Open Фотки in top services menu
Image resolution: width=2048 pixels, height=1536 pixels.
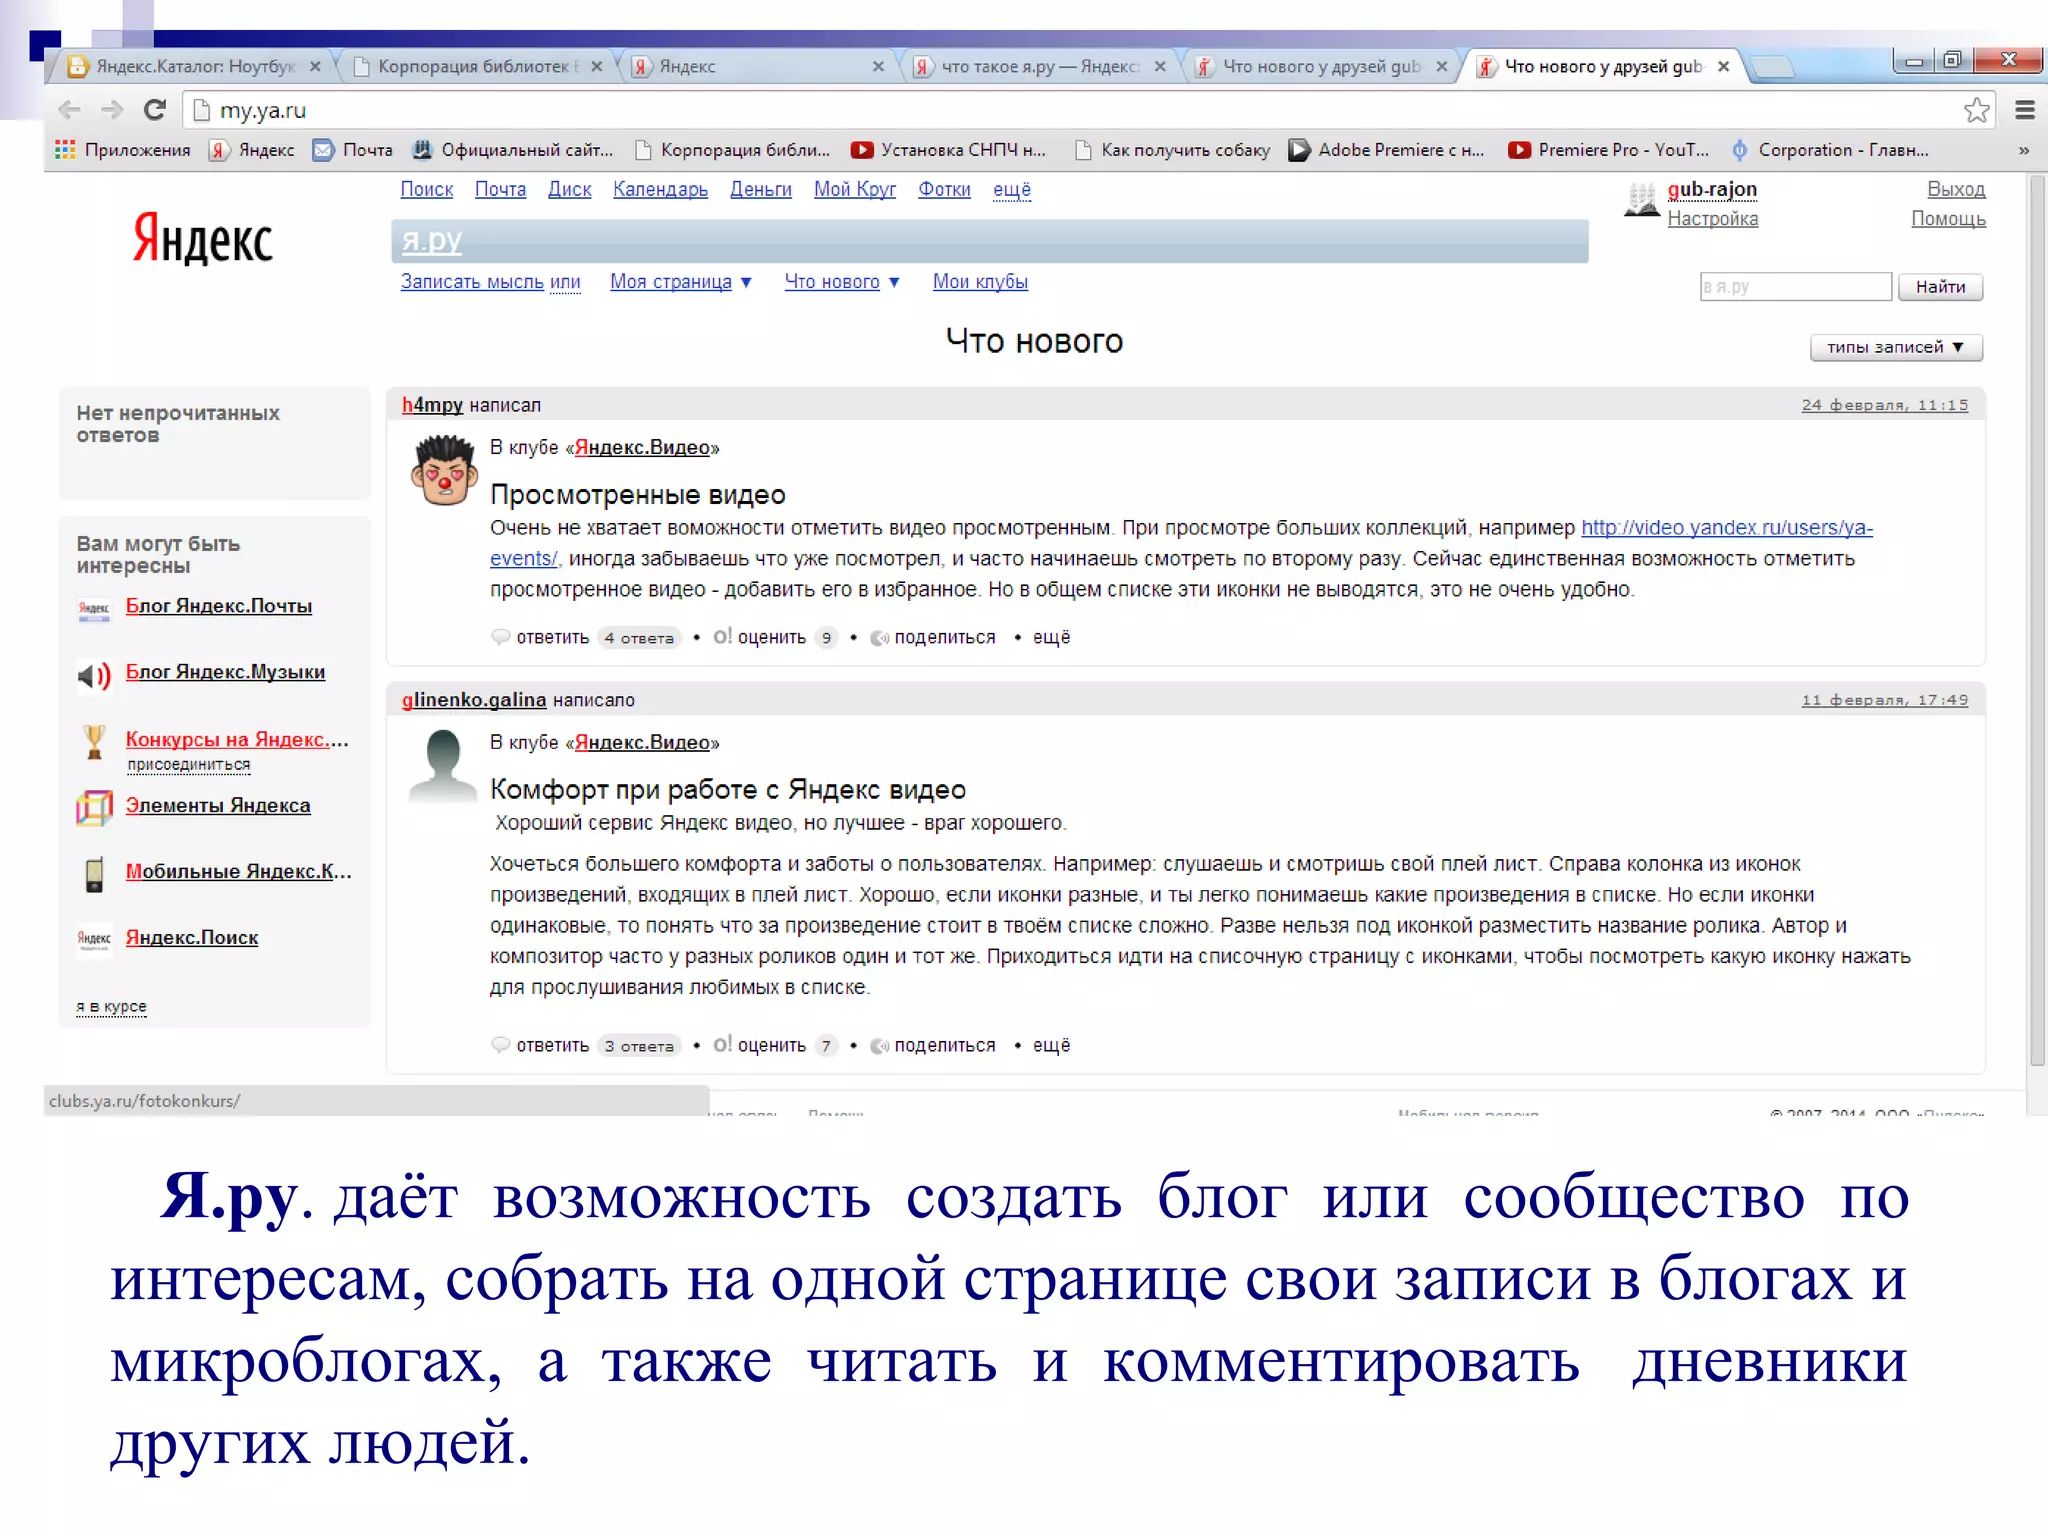[x=944, y=189]
